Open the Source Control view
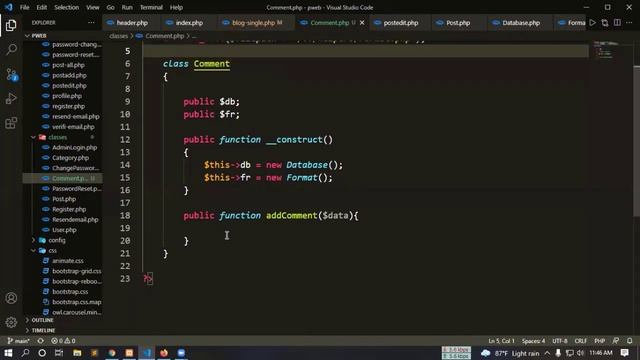The width and height of the screenshot is (640, 360). coord(11,74)
